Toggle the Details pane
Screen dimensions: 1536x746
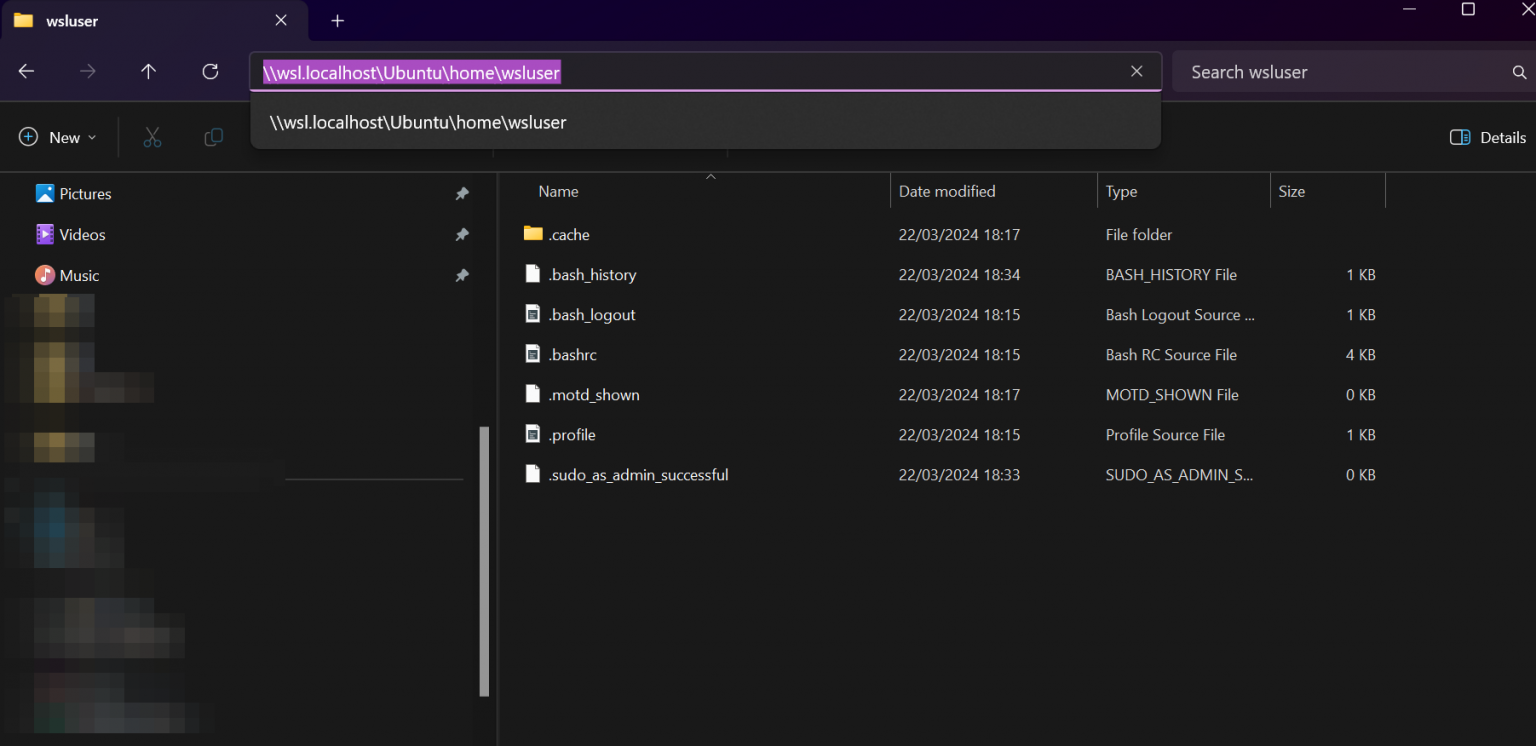pos(1487,137)
